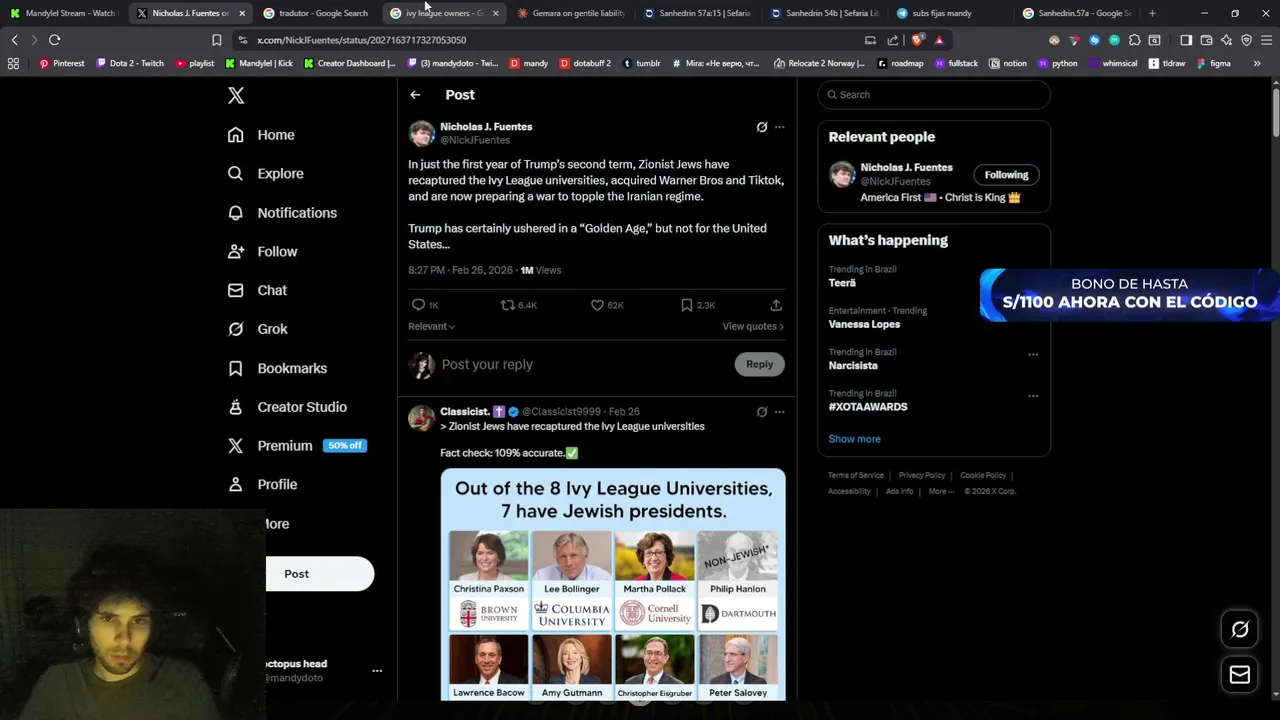Click the Reply button

tap(759, 365)
